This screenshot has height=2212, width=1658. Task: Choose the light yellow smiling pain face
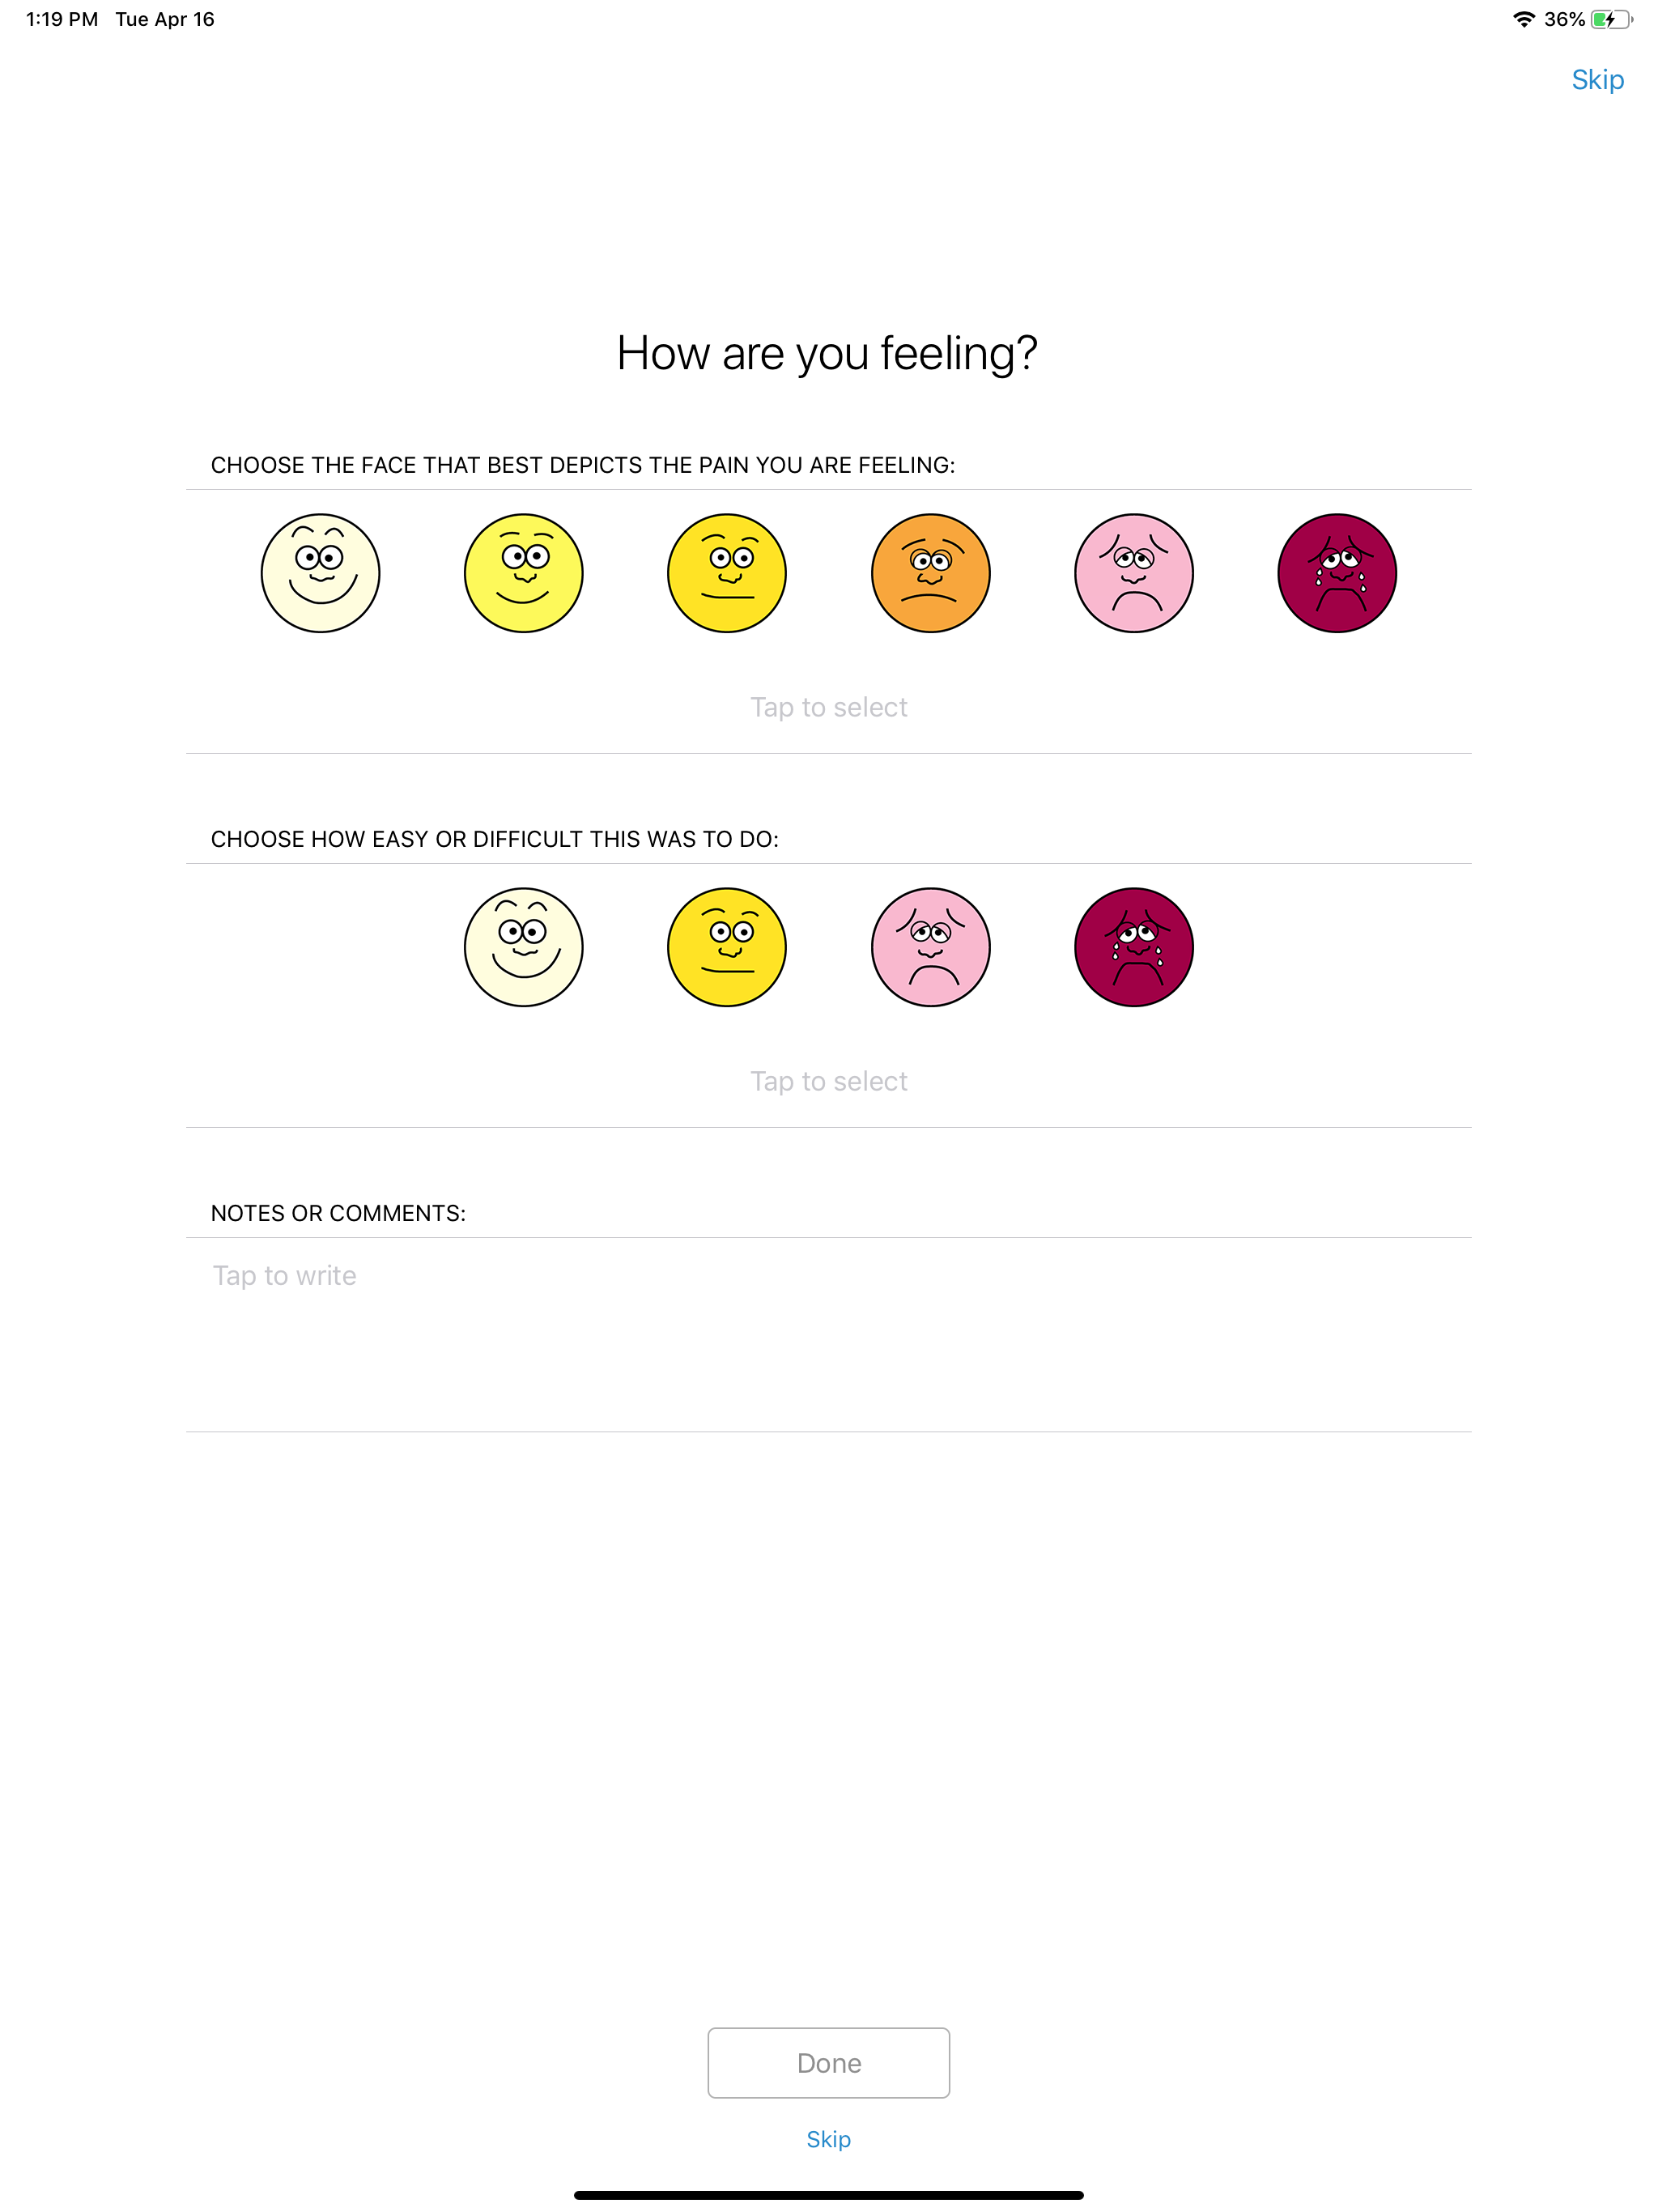pyautogui.click(x=523, y=573)
